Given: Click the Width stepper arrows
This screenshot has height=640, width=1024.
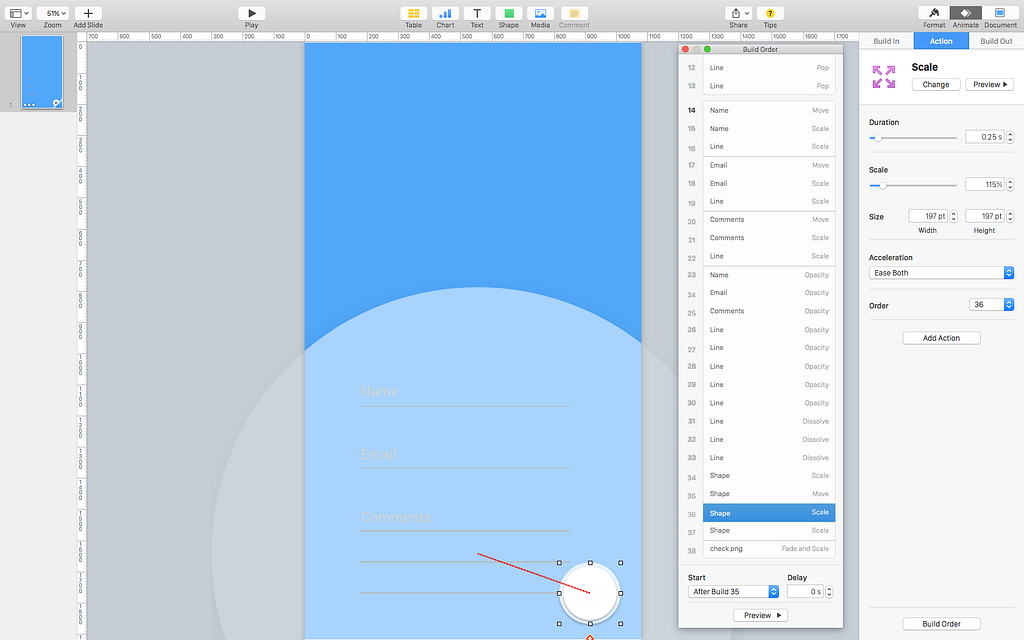Looking at the screenshot, I should [953, 216].
